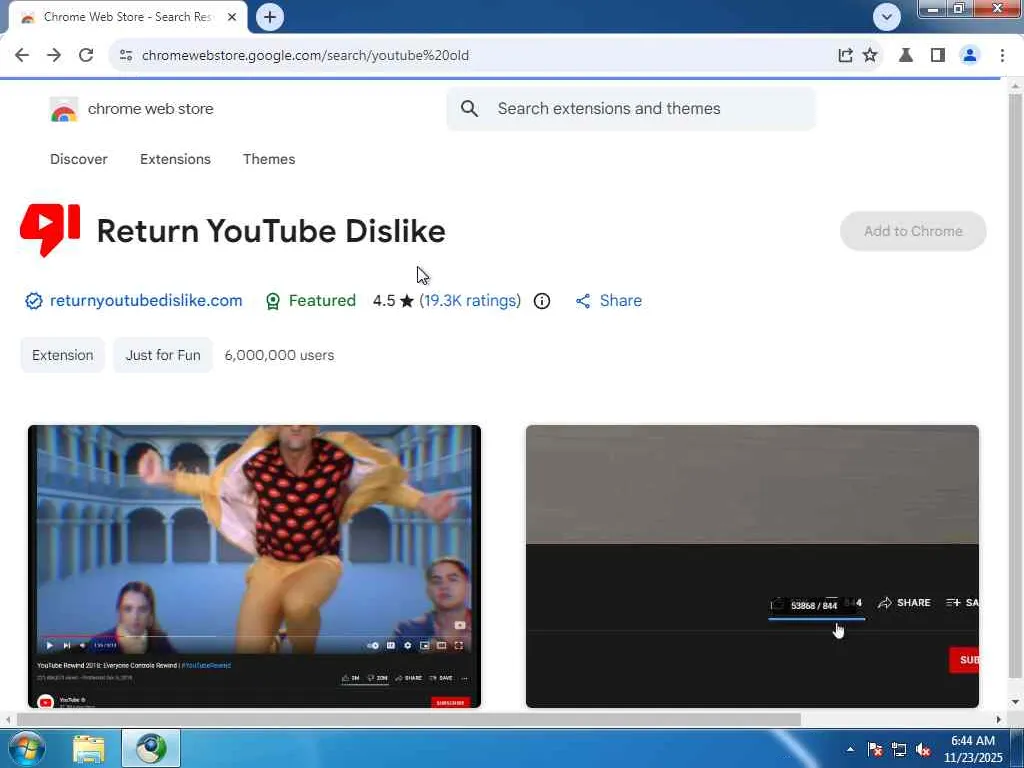Expand the tab search dropdown arrow
Viewport: 1024px width, 768px height.
(x=886, y=17)
